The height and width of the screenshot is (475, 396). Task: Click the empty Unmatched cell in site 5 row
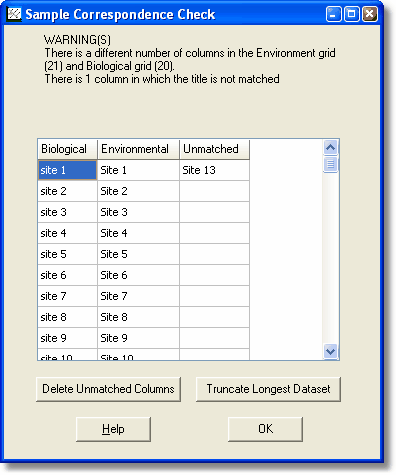tap(214, 254)
